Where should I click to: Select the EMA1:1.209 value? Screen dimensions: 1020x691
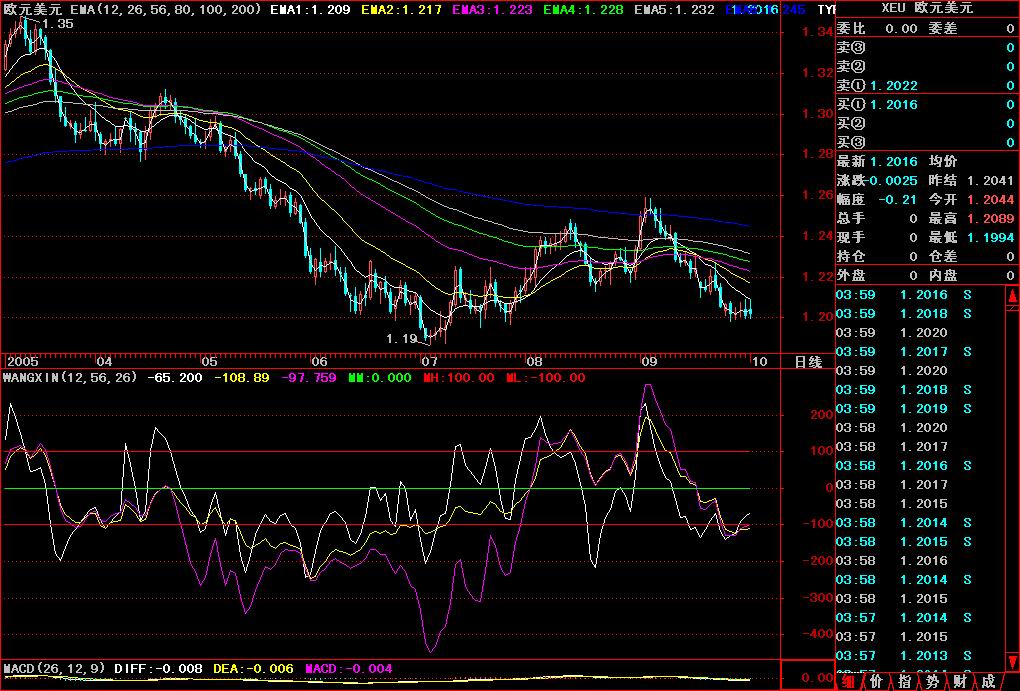(310, 10)
